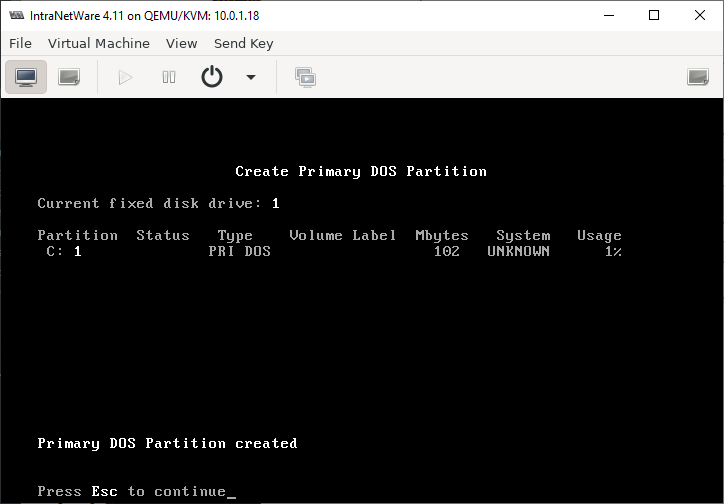Image resolution: width=724 pixels, height=504 pixels.
Task: Shut down the VM with power icon
Action: (x=212, y=77)
